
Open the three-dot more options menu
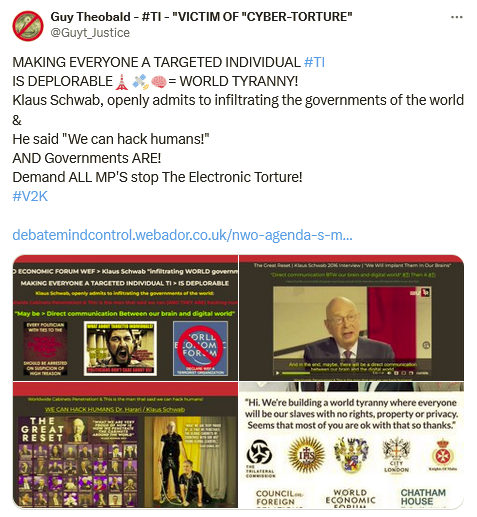pyautogui.click(x=456, y=17)
